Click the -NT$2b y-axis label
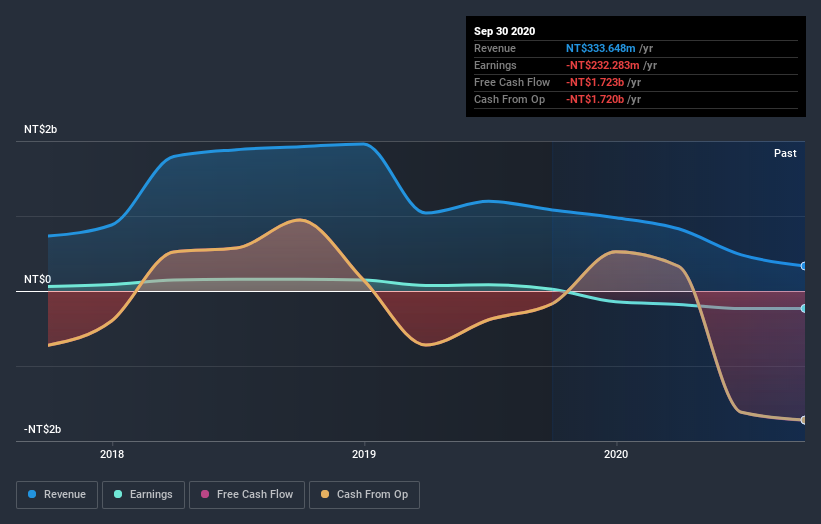821x524 pixels. 42,429
